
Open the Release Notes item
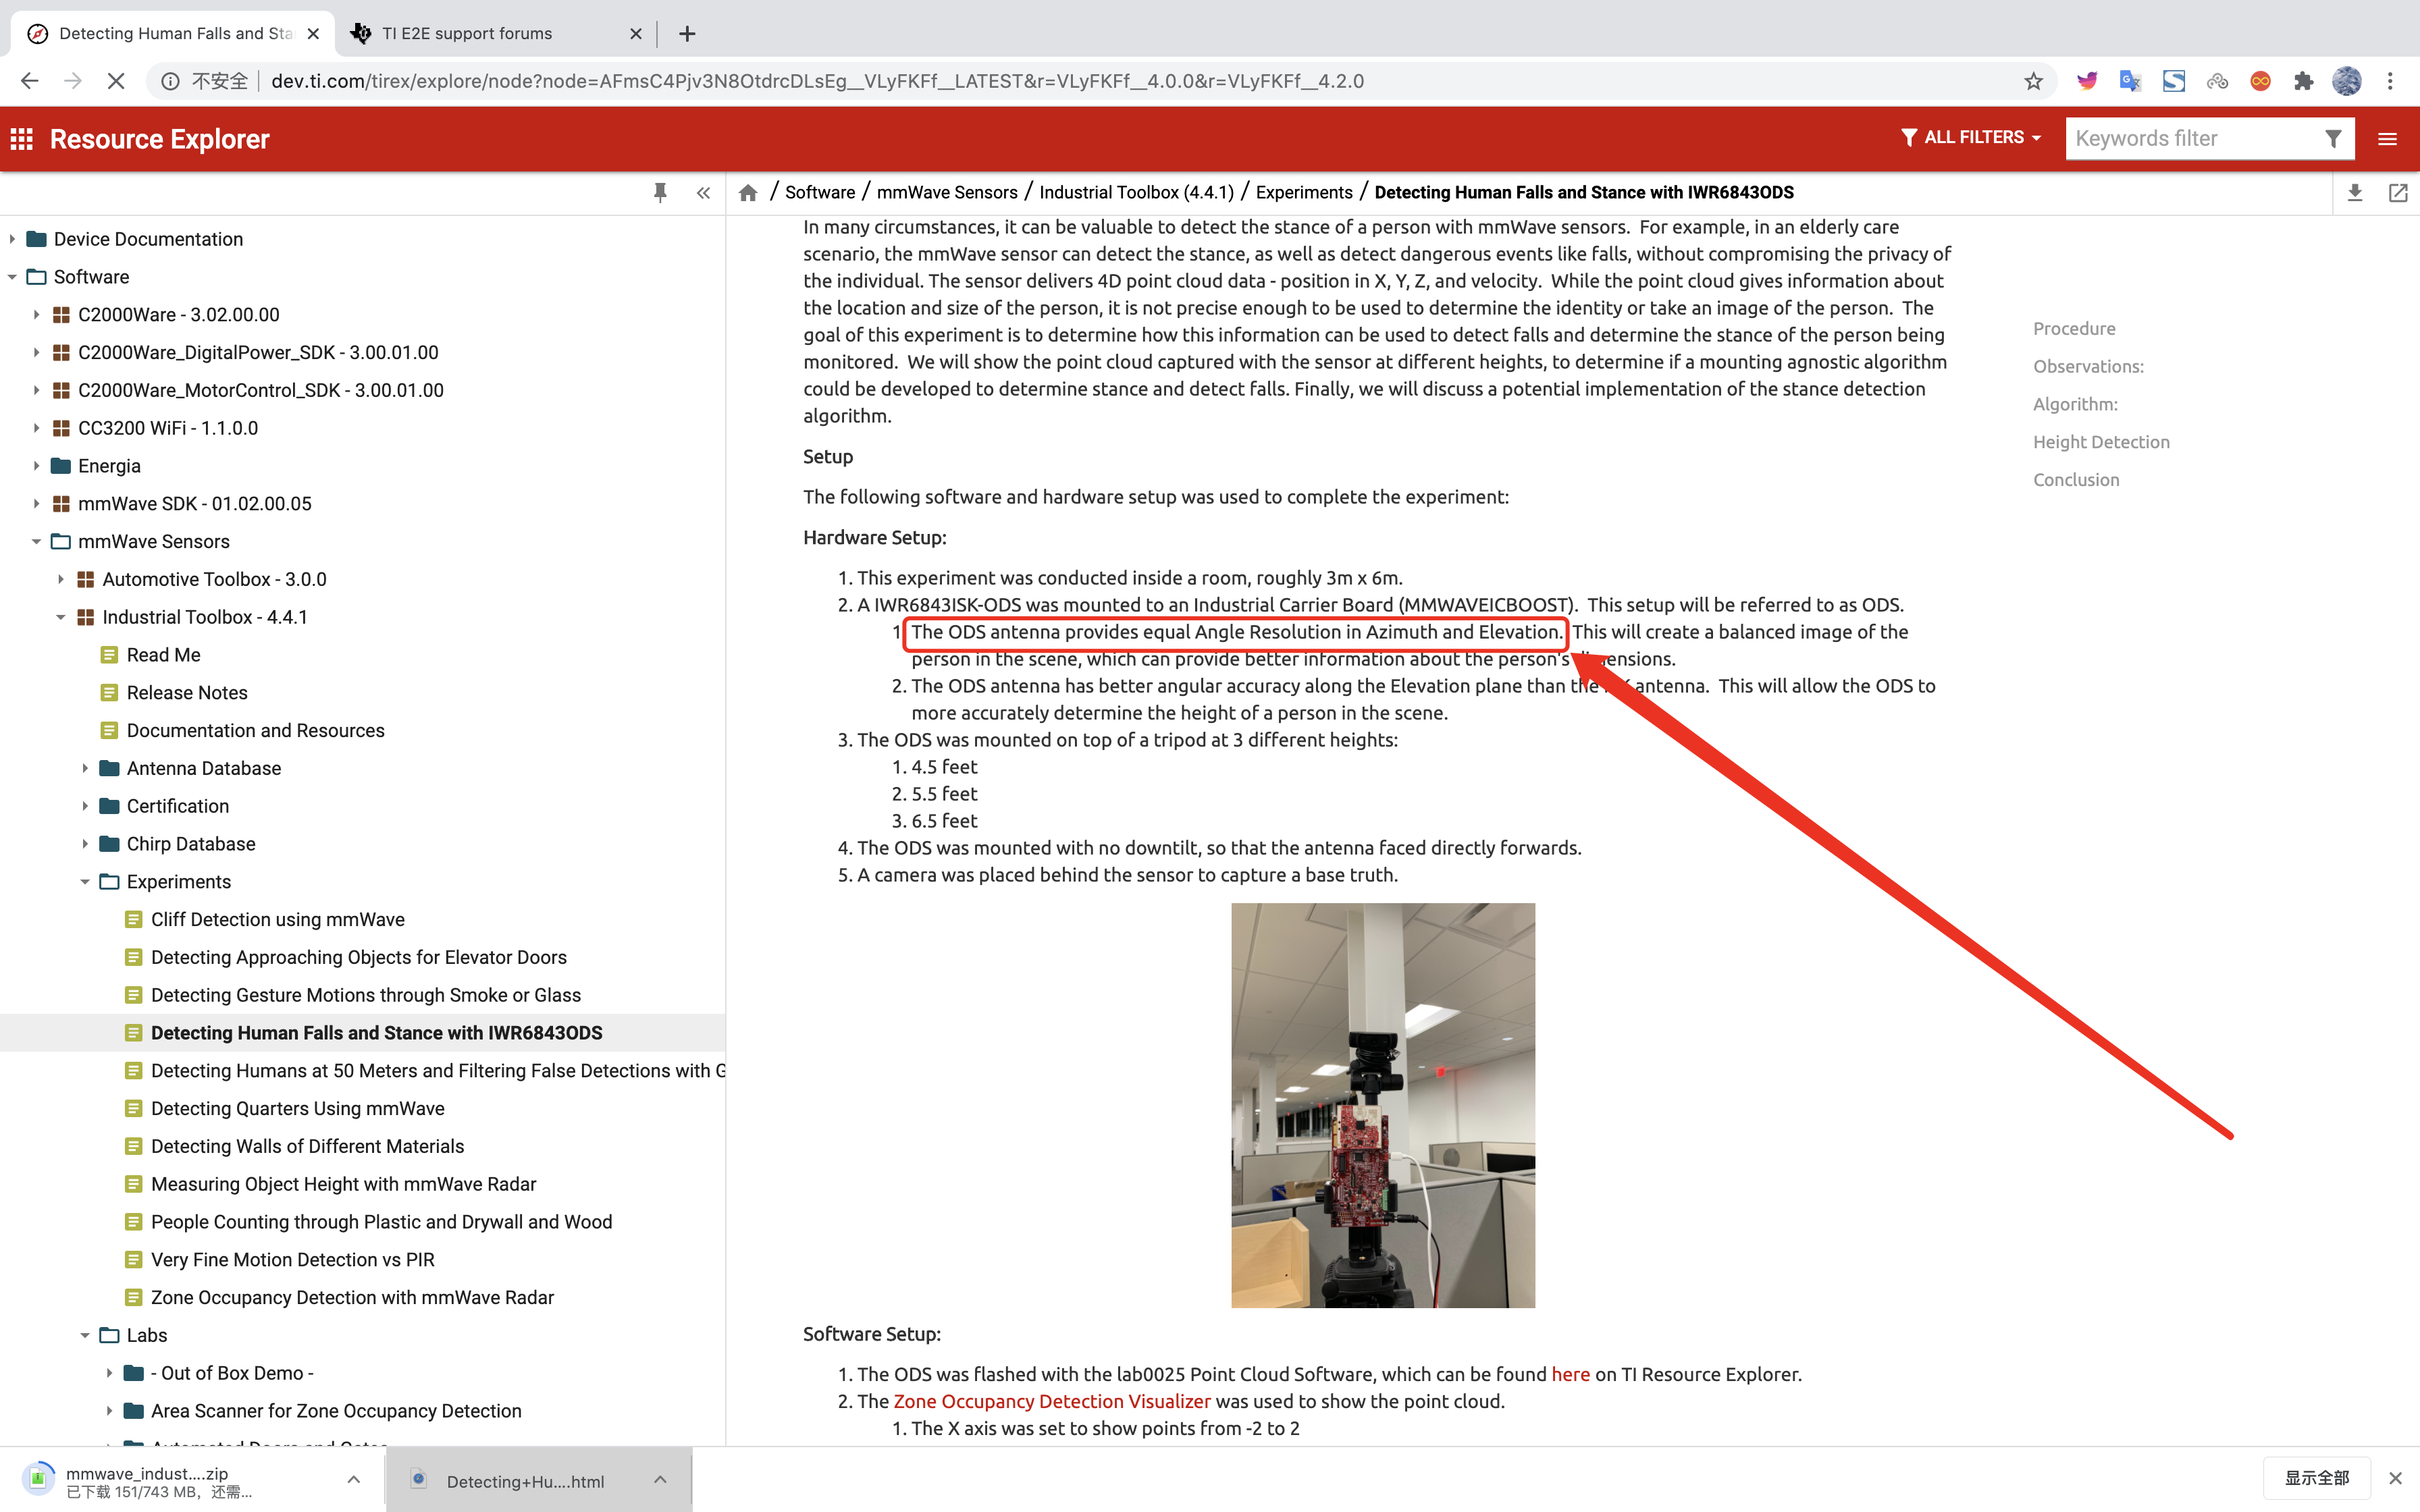(x=187, y=693)
